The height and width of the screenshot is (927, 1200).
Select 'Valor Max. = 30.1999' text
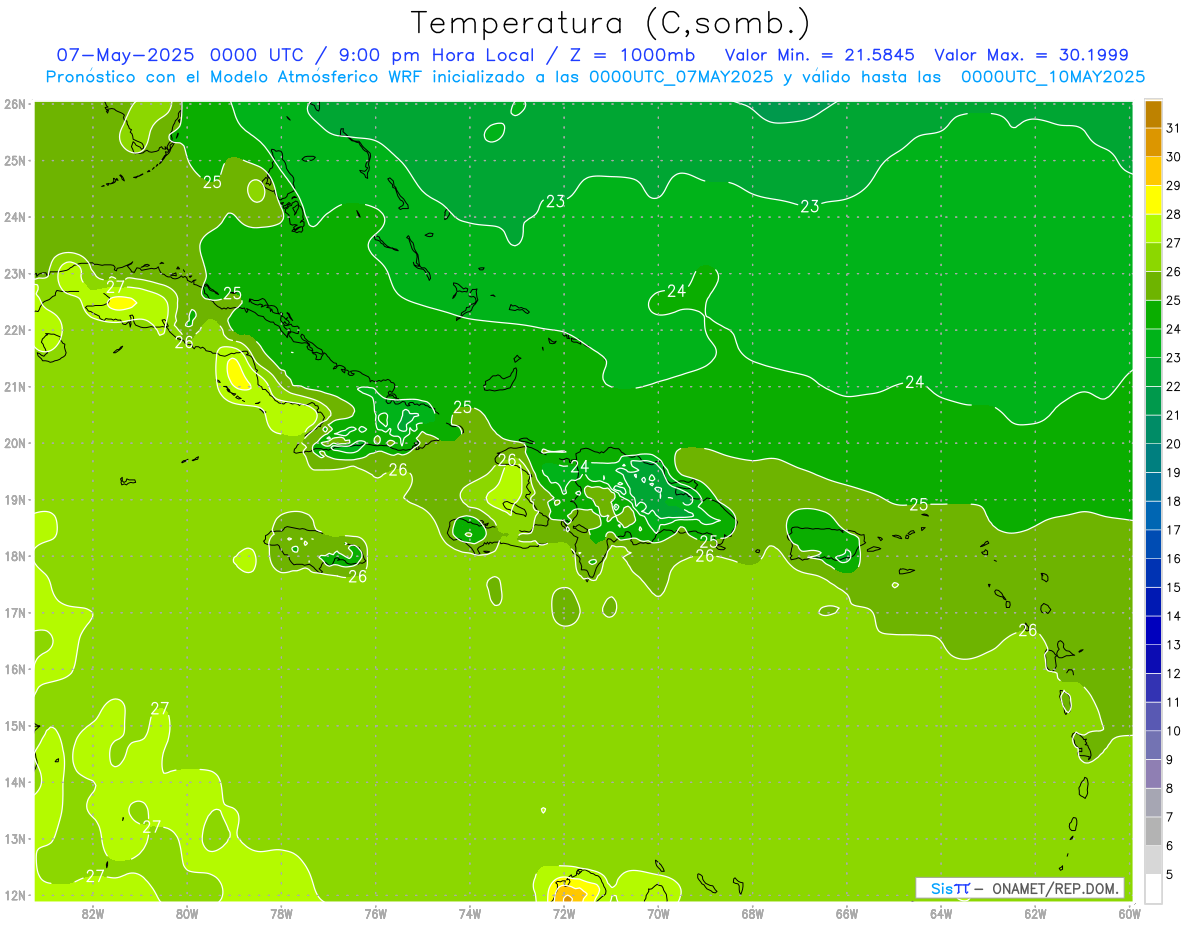coord(1031,55)
